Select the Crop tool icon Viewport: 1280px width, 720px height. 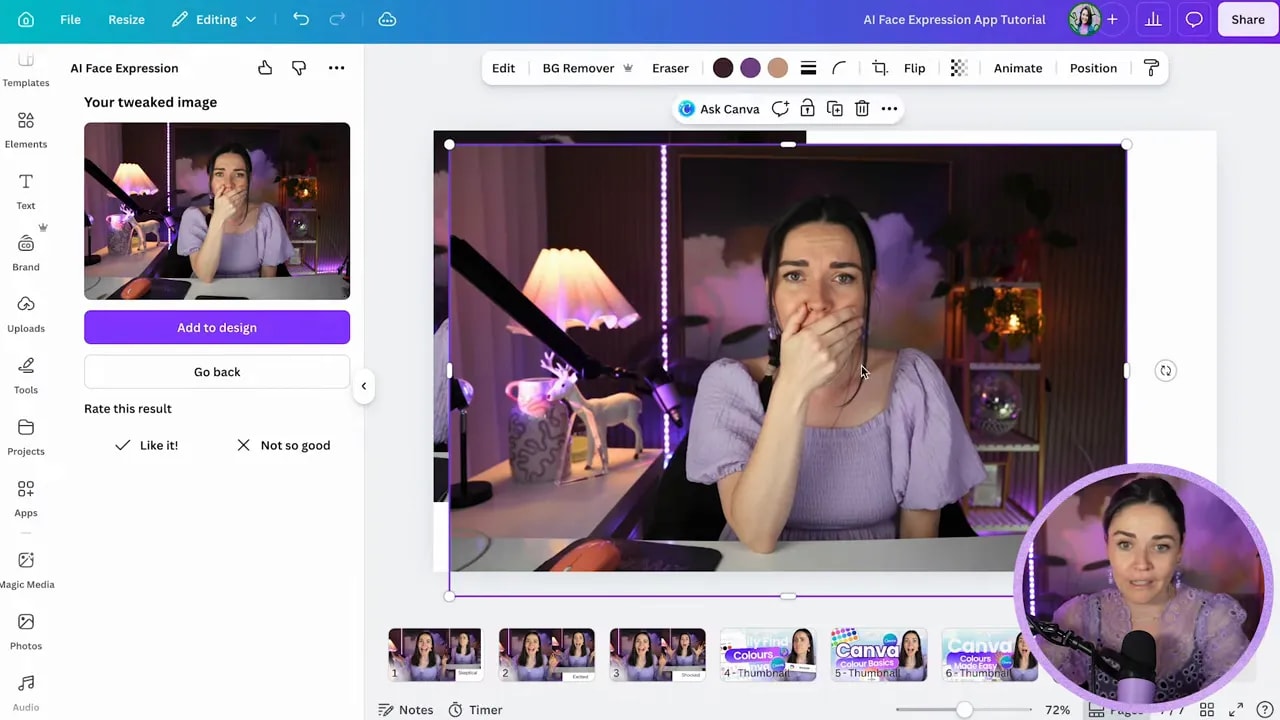click(x=880, y=68)
